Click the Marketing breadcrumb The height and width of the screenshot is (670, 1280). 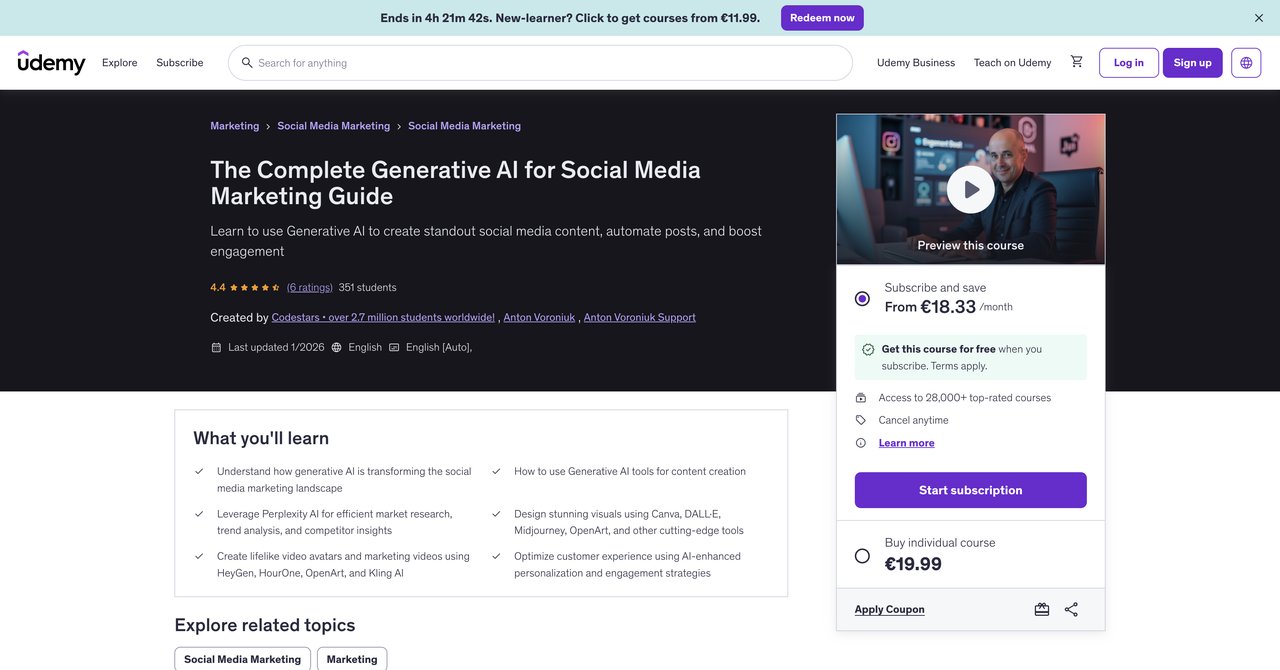tap(235, 126)
